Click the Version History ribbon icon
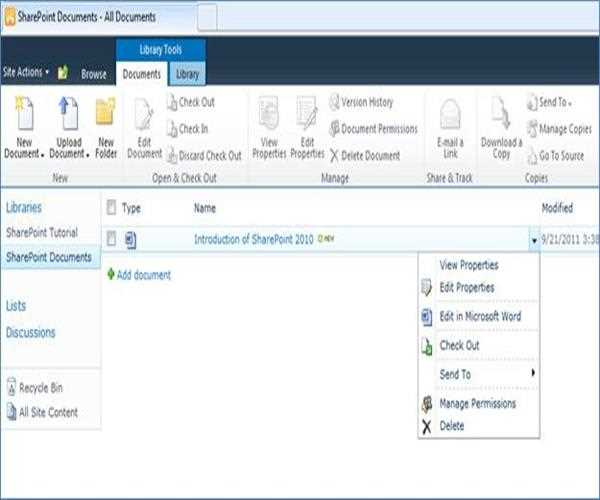Viewport: 600px width, 500px height. [335, 102]
